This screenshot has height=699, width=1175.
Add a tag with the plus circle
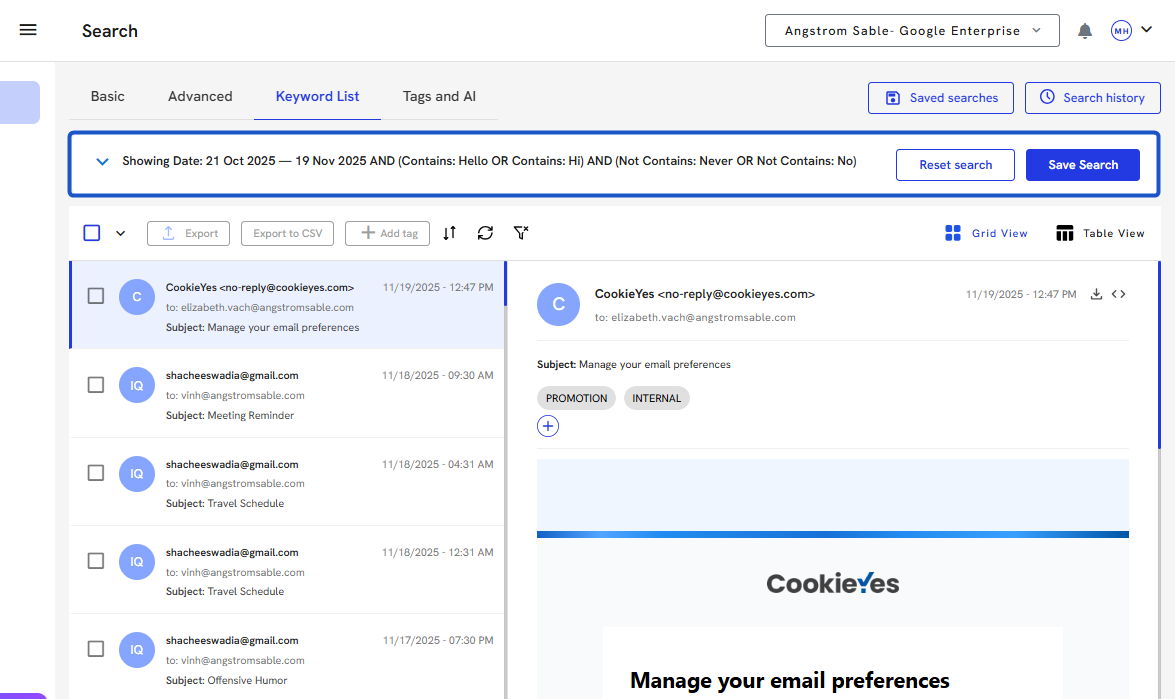click(x=548, y=426)
